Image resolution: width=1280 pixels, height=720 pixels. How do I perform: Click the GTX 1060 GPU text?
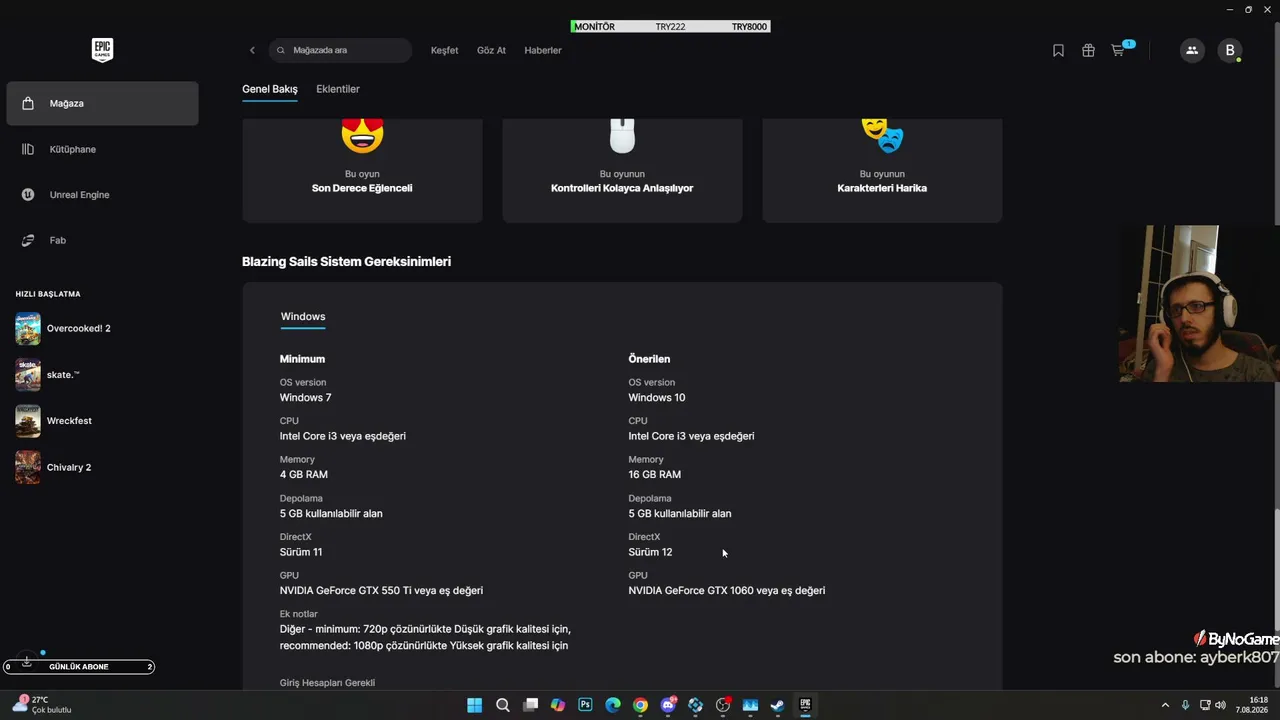coord(727,591)
